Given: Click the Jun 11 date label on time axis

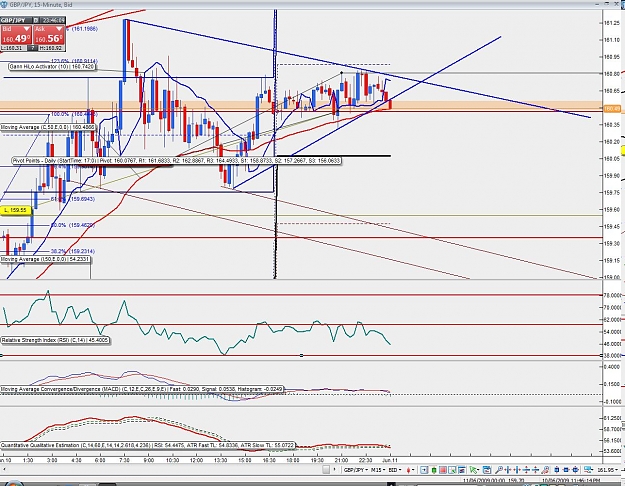Looking at the screenshot, I should click(390, 460).
